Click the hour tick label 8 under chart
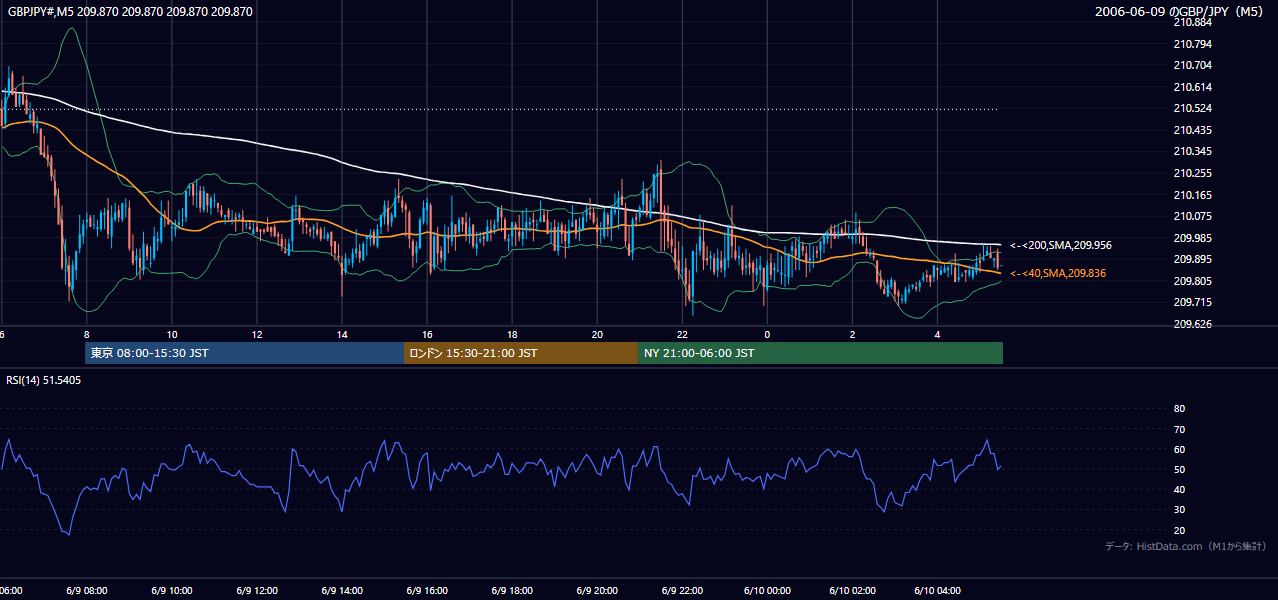 click(x=87, y=334)
